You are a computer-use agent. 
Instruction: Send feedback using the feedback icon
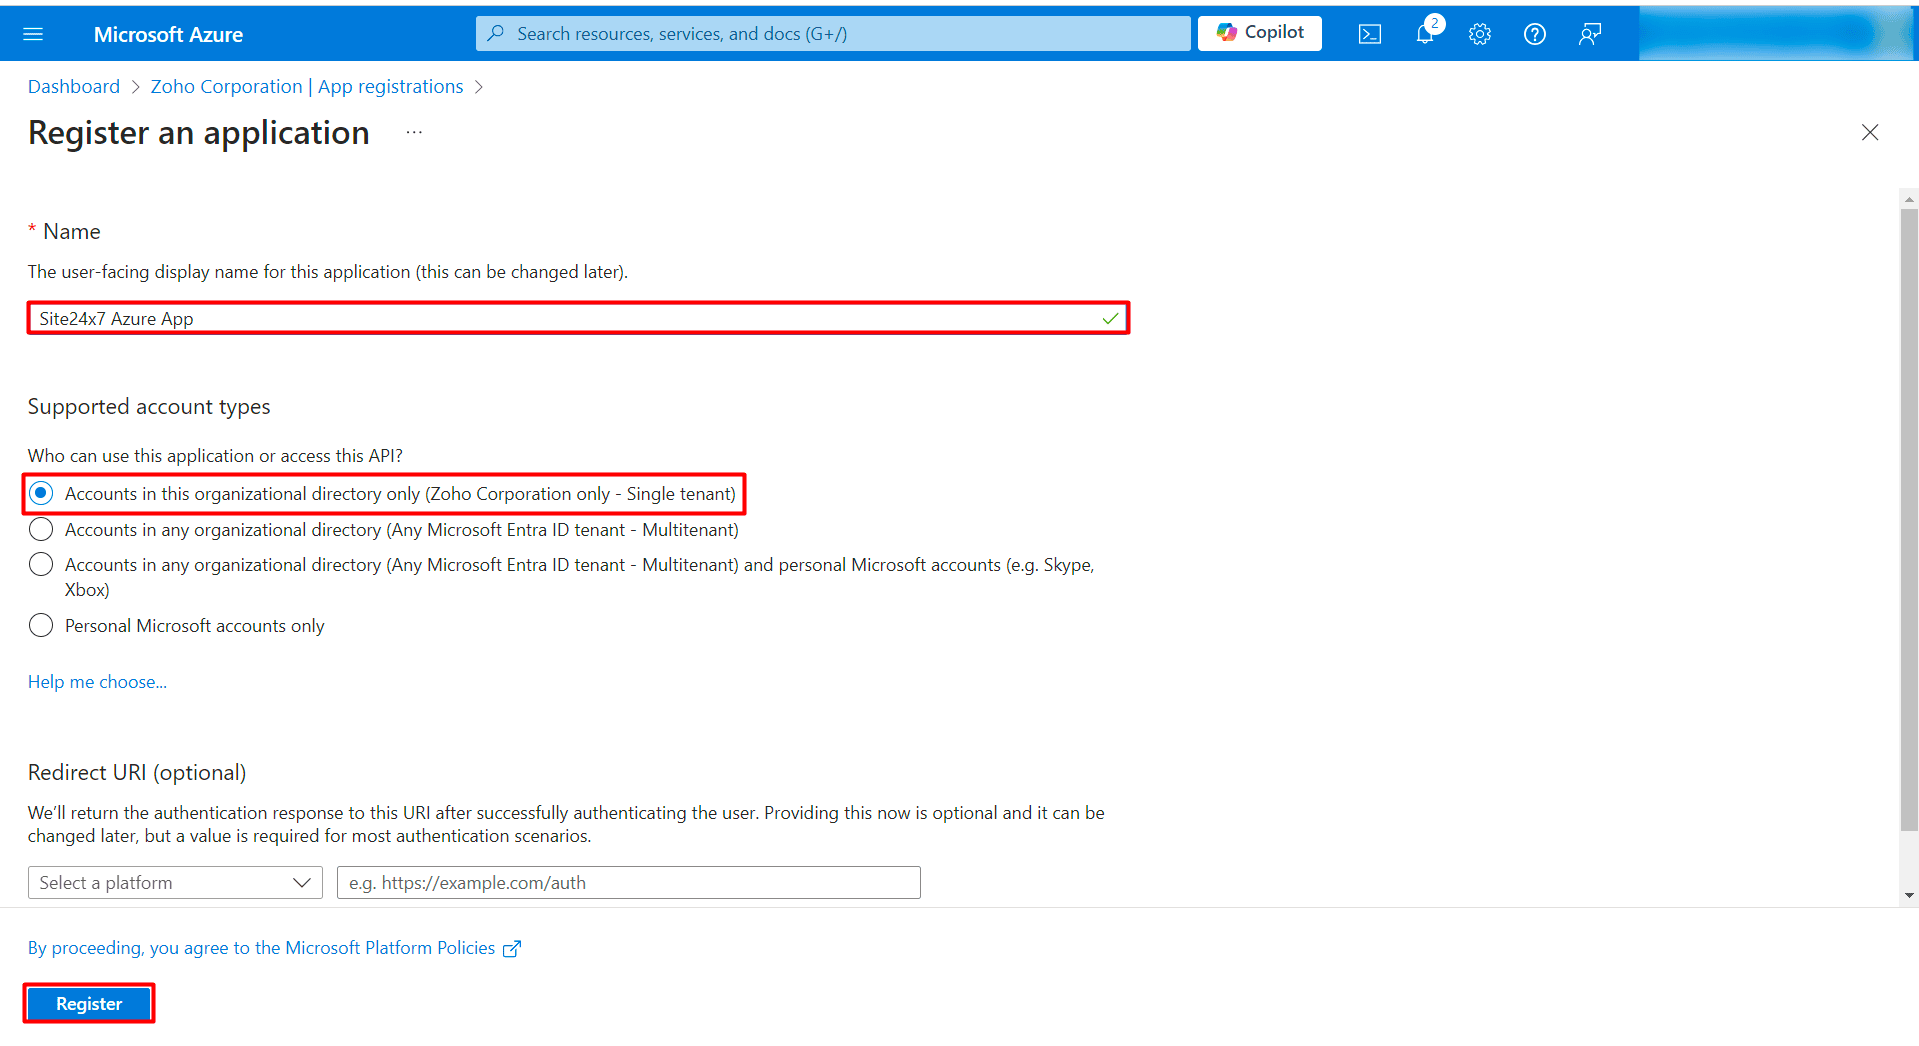coord(1589,33)
